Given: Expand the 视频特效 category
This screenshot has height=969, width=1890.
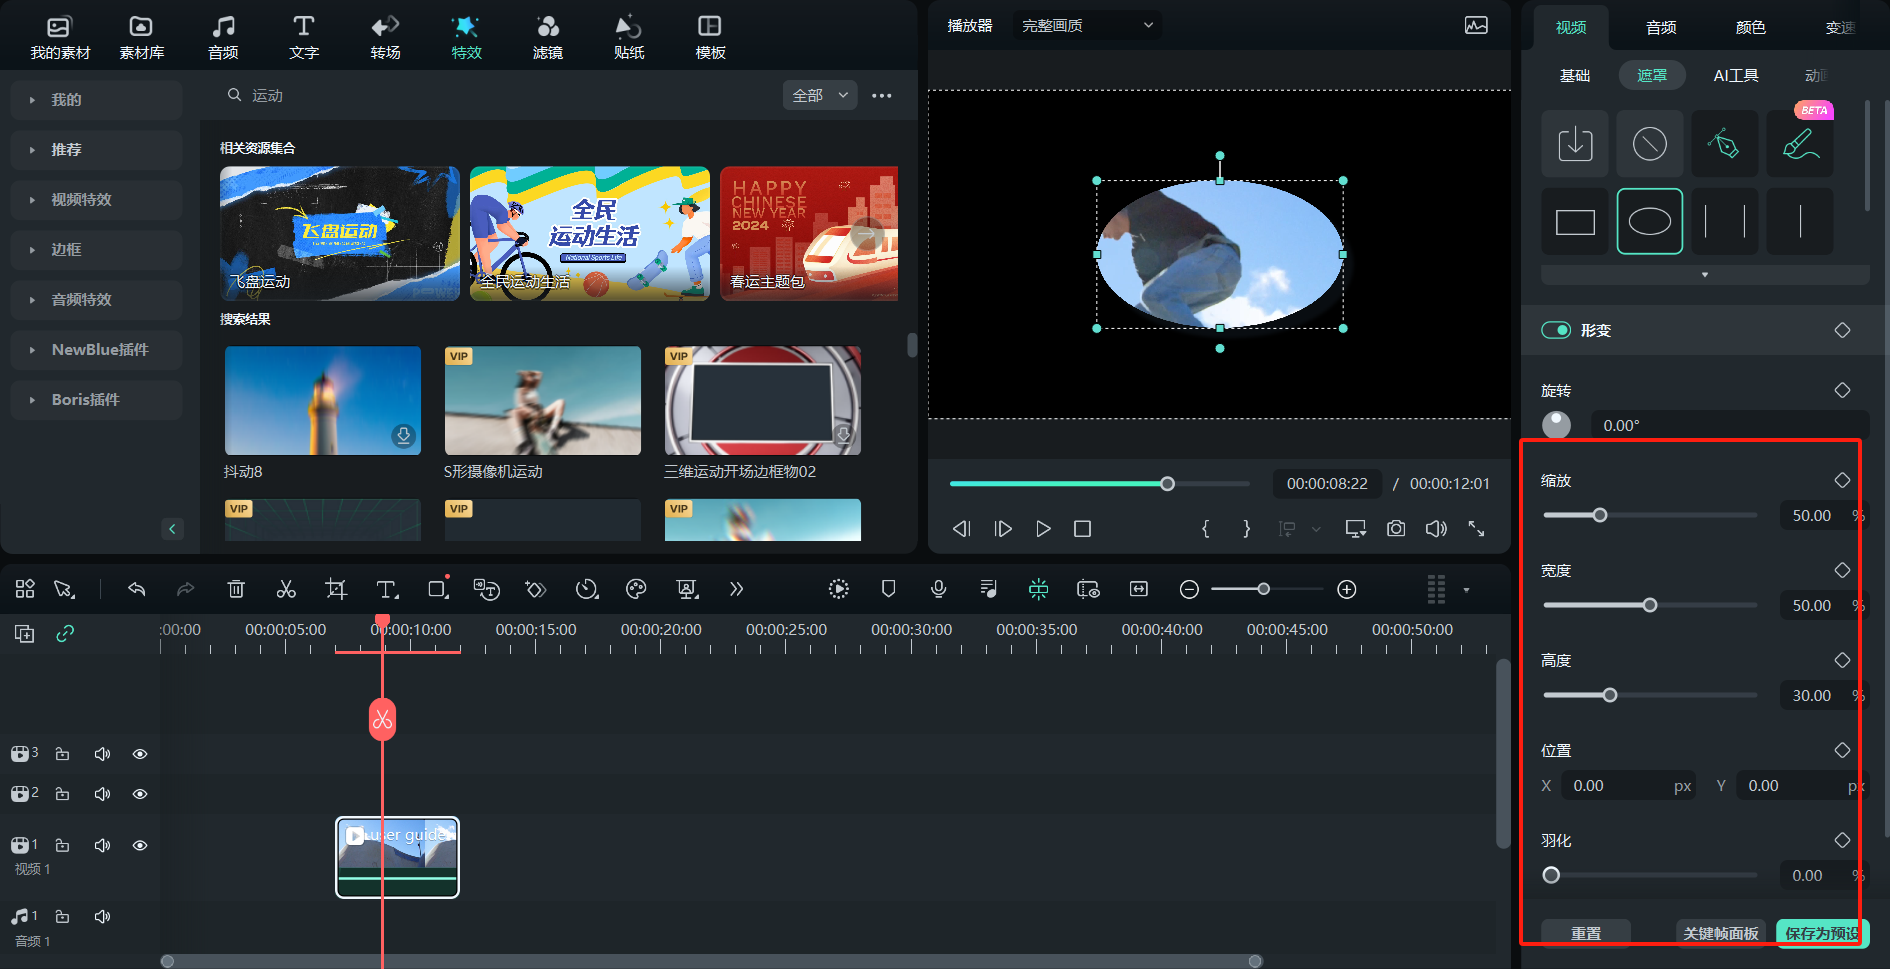Looking at the screenshot, I should pyautogui.click(x=82, y=200).
